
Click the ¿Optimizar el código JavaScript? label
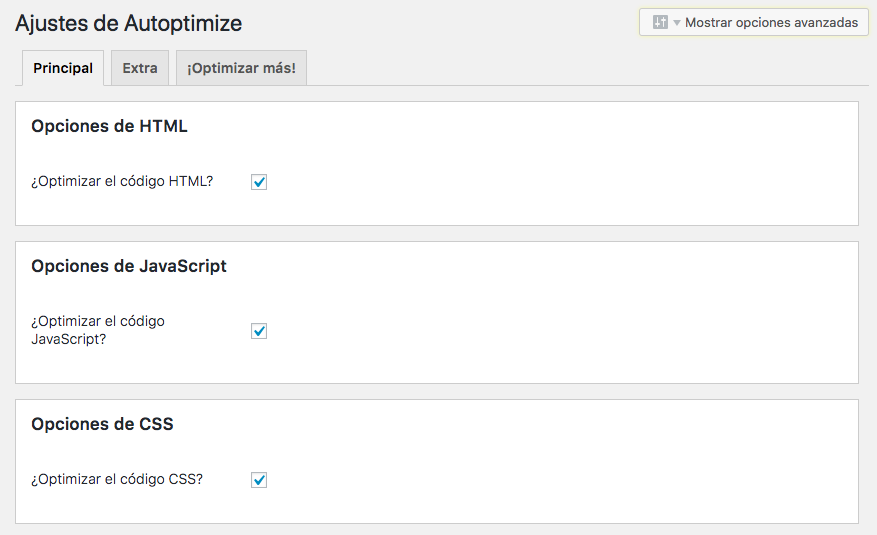click(98, 330)
